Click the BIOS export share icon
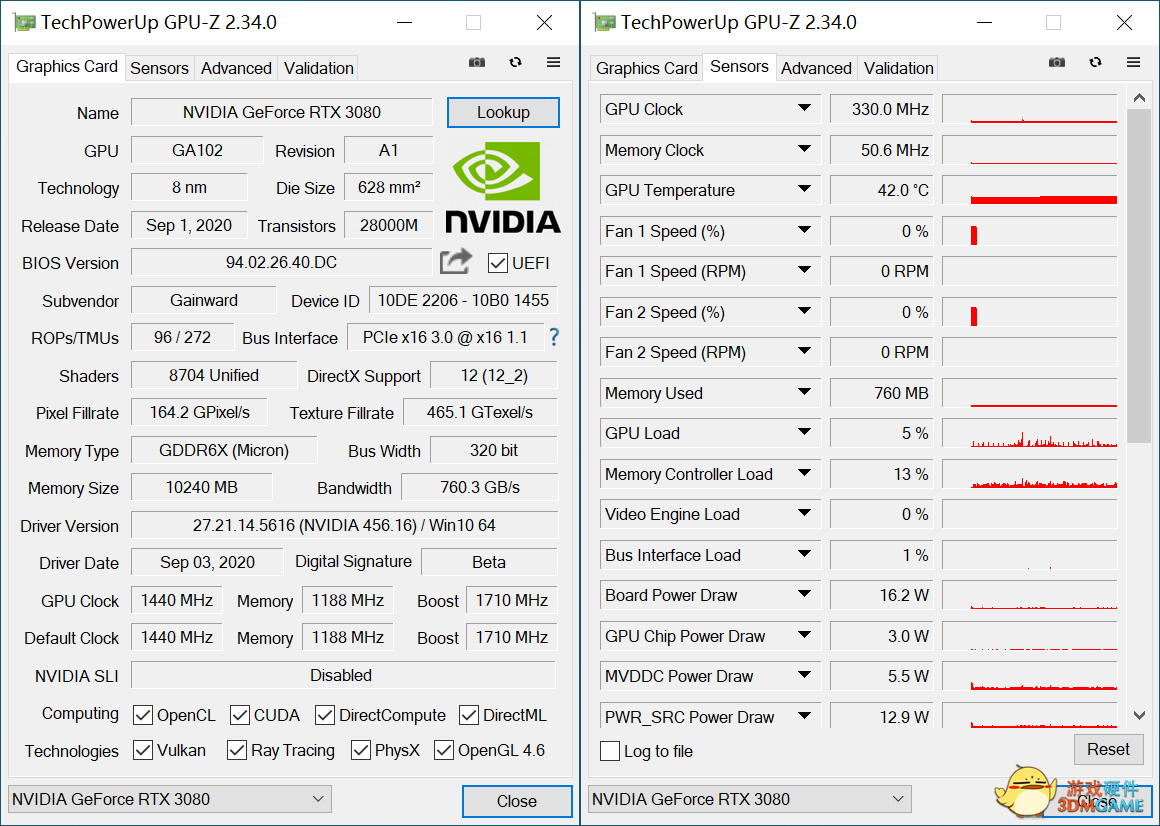Viewport: 1160px width, 826px height. tap(456, 262)
